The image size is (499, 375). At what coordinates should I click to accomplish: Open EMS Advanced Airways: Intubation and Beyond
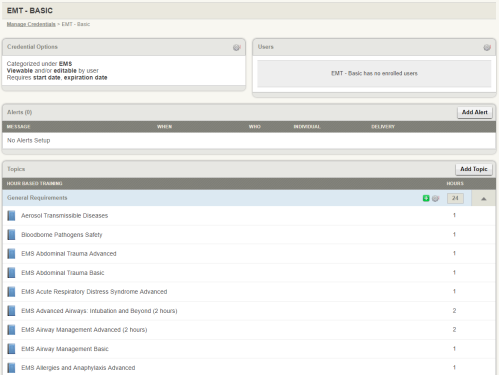click(99, 311)
